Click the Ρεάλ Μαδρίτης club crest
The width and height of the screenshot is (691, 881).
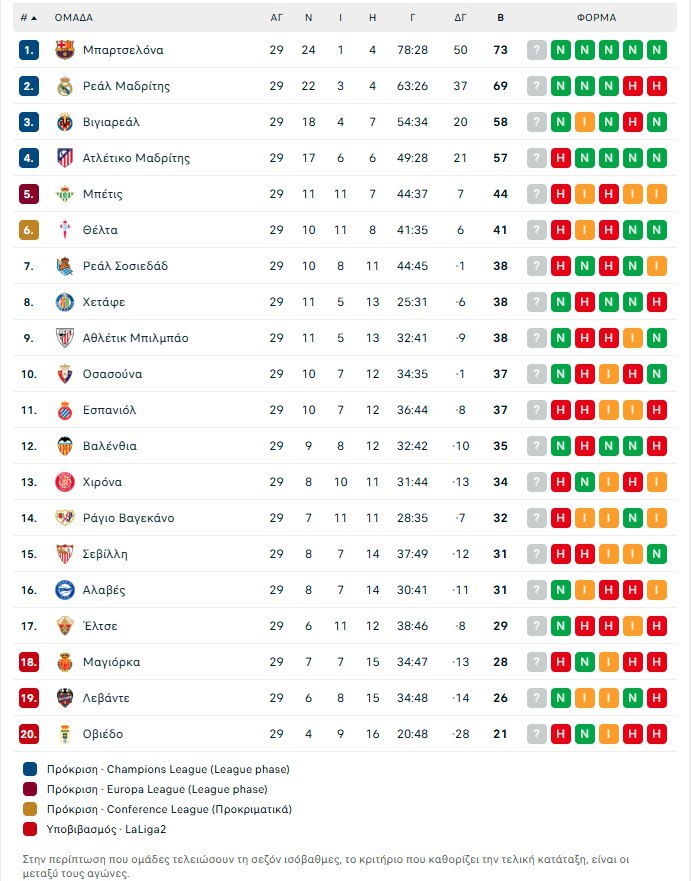(65, 86)
